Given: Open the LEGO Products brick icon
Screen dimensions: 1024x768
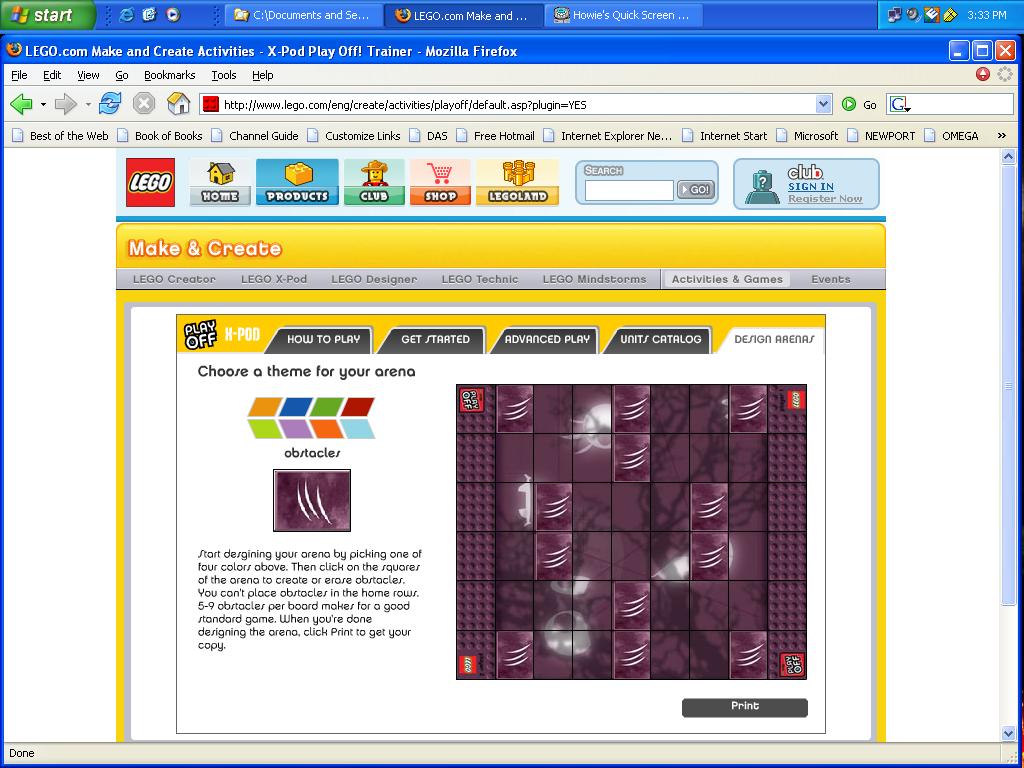Looking at the screenshot, I should 297,182.
